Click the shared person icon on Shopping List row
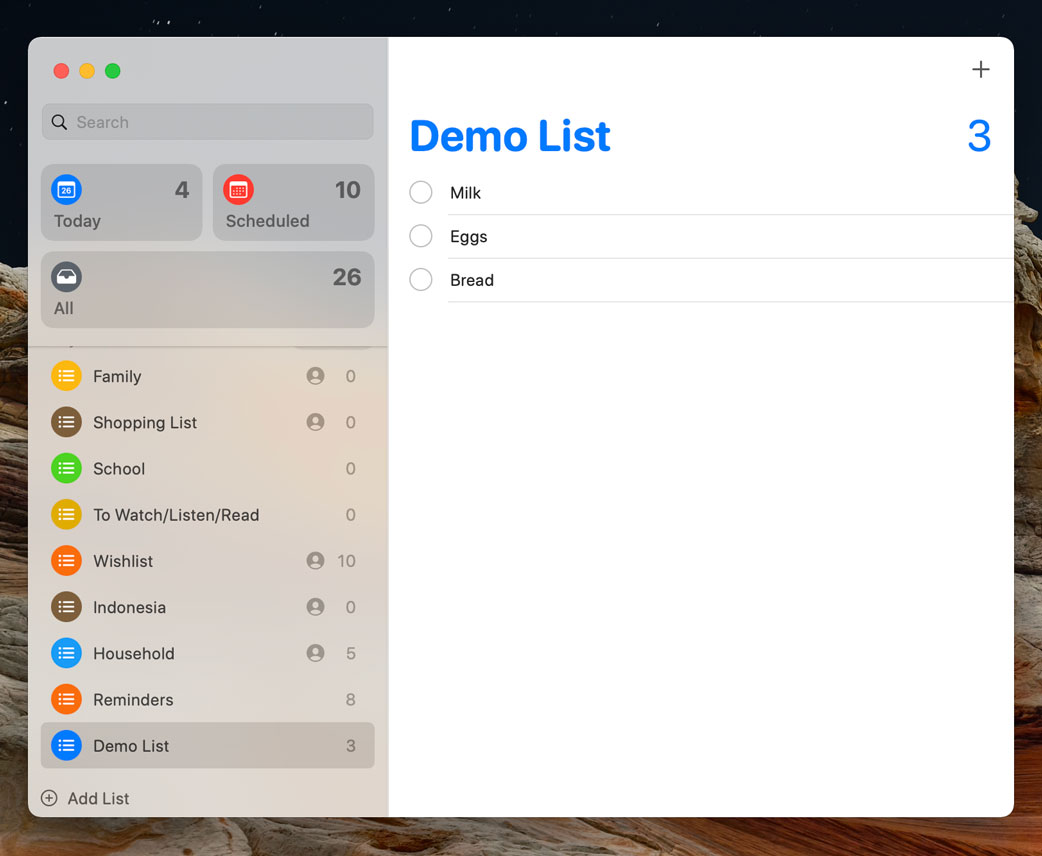Screen dimensions: 1042x856 (x=316, y=422)
